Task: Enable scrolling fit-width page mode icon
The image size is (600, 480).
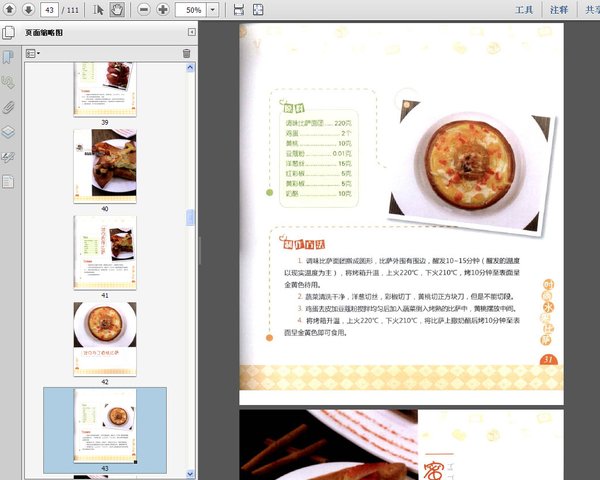Action: tap(239, 10)
